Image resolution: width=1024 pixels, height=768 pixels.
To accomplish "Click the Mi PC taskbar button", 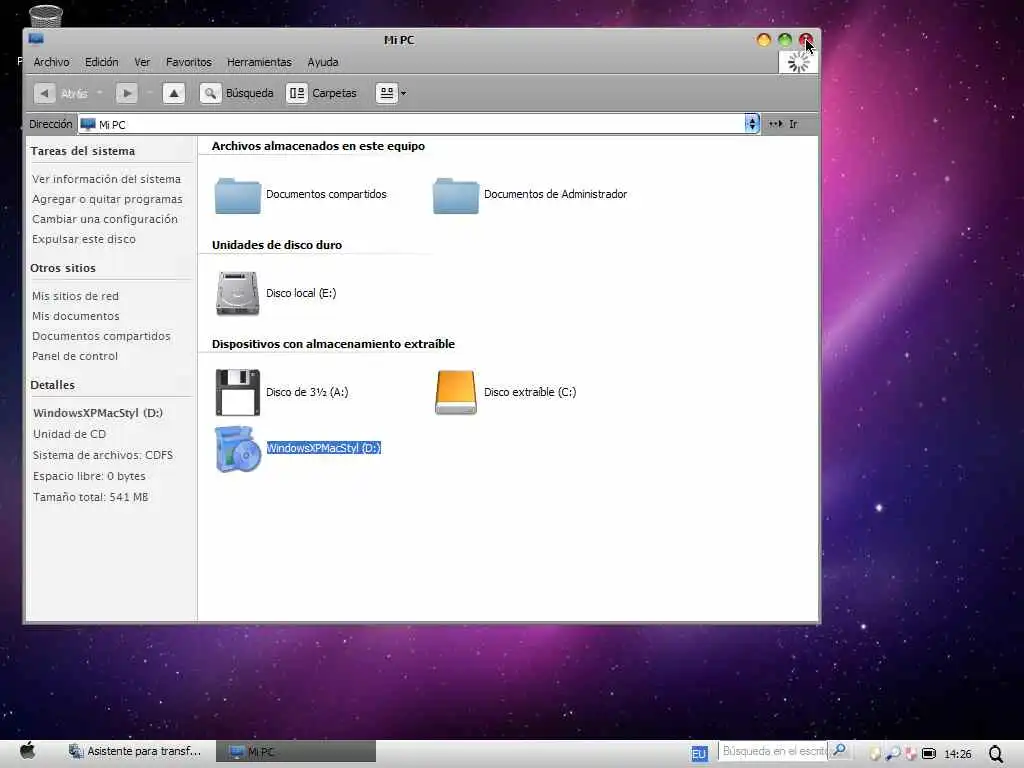I will tap(296, 752).
